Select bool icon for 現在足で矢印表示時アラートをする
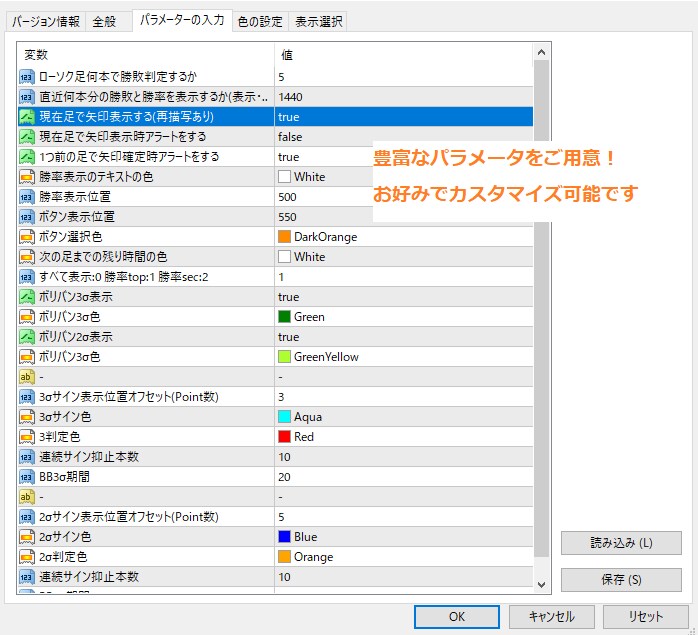The height and width of the screenshot is (635, 698). click(27, 137)
